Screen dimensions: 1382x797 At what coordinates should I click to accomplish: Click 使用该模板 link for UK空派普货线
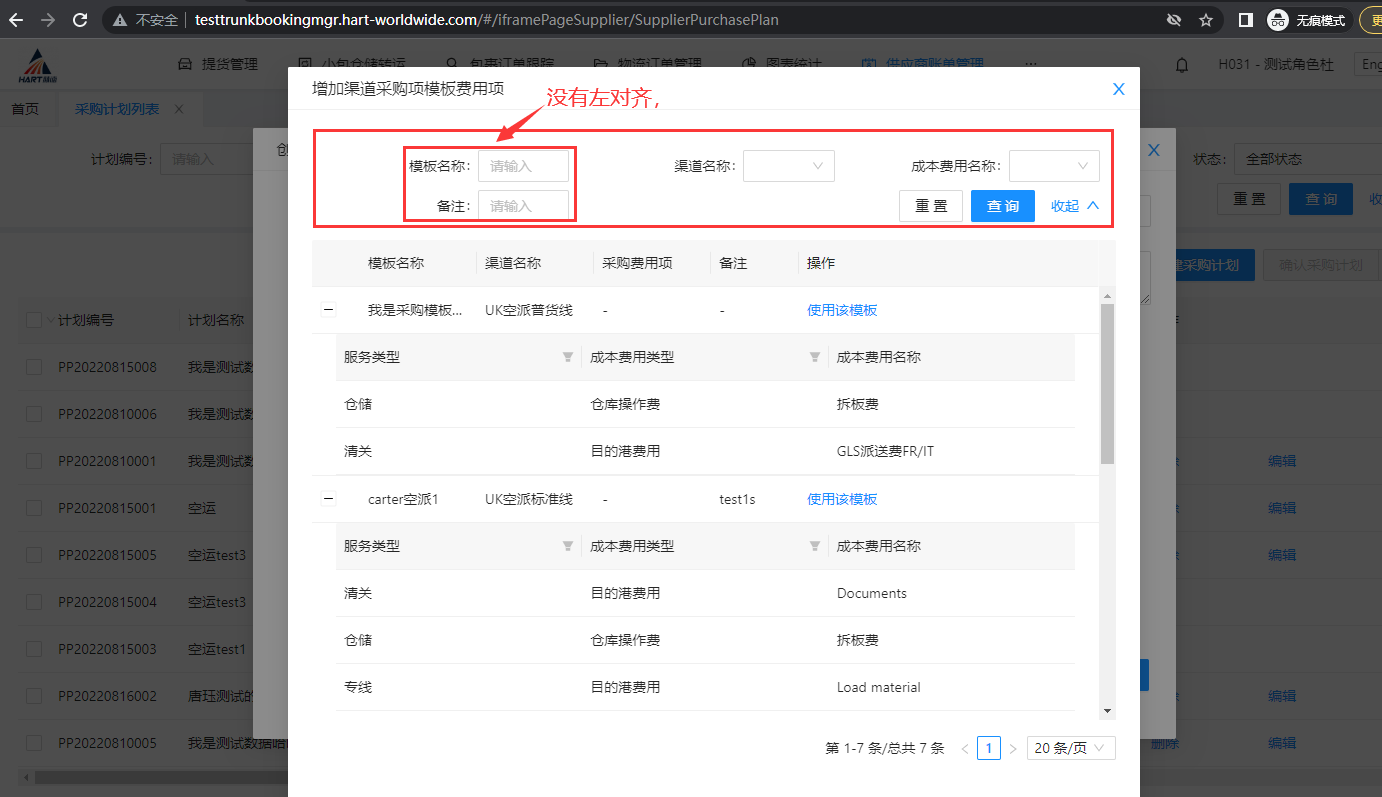tap(842, 310)
